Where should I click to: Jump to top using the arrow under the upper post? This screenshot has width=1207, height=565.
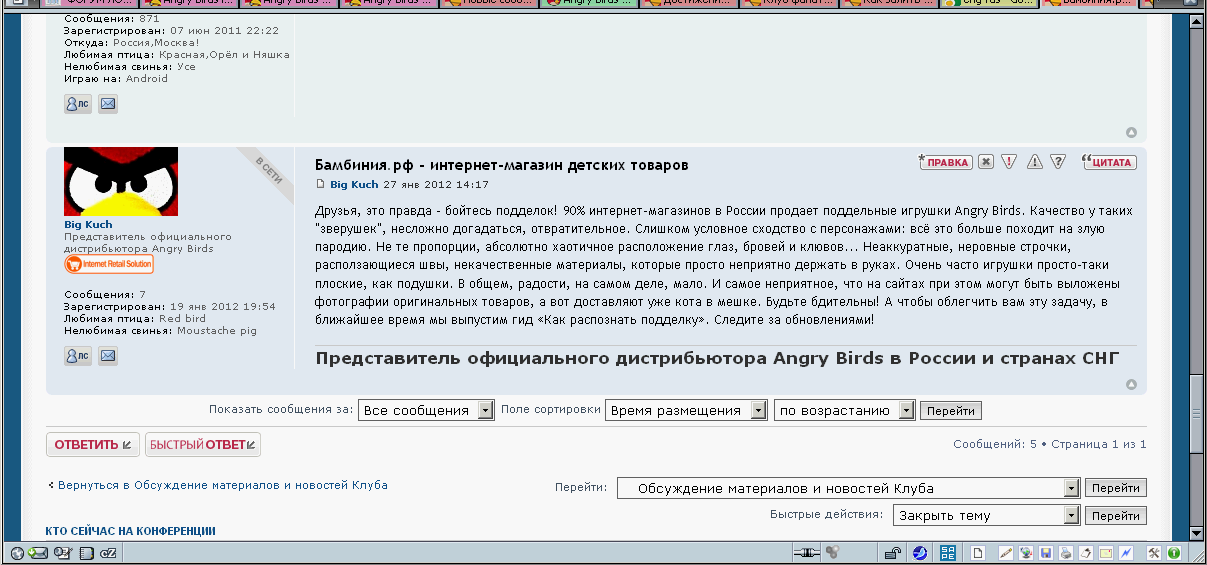click(x=1131, y=132)
